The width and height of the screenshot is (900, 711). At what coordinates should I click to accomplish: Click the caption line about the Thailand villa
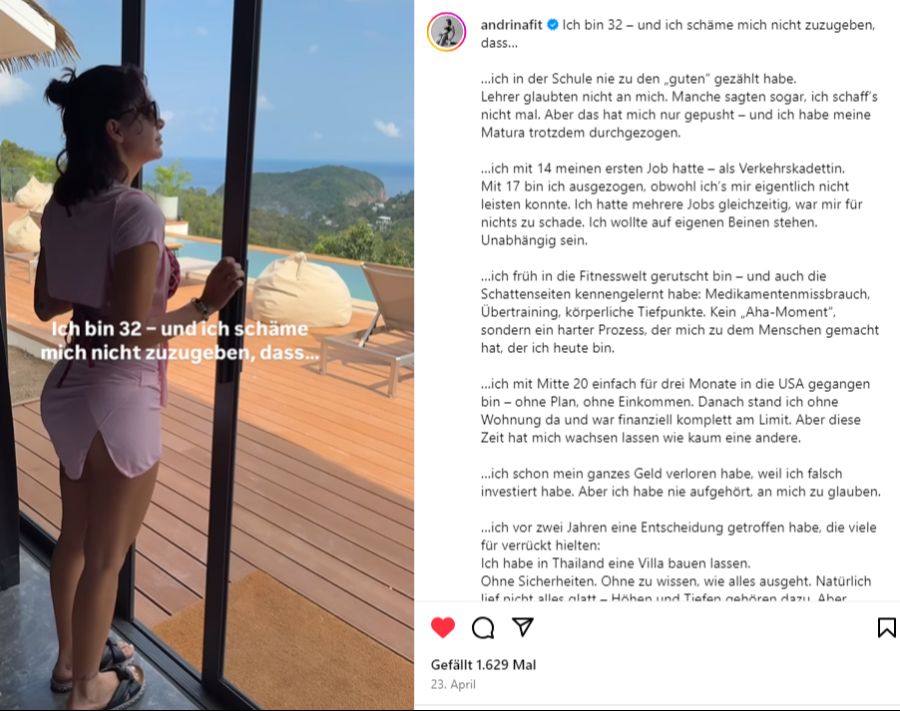pyautogui.click(x=615, y=563)
